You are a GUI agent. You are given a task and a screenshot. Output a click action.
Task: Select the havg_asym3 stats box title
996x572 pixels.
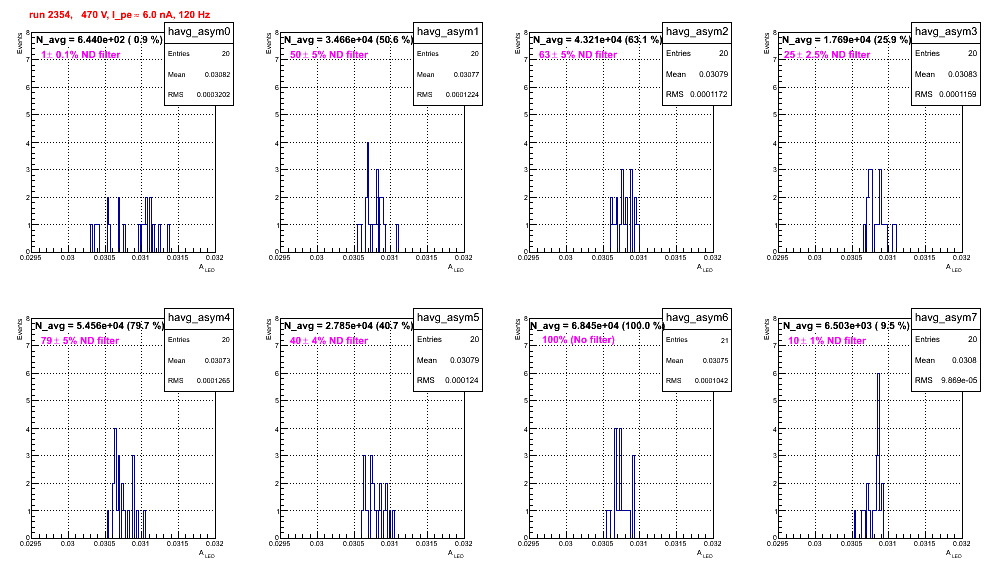(x=946, y=32)
